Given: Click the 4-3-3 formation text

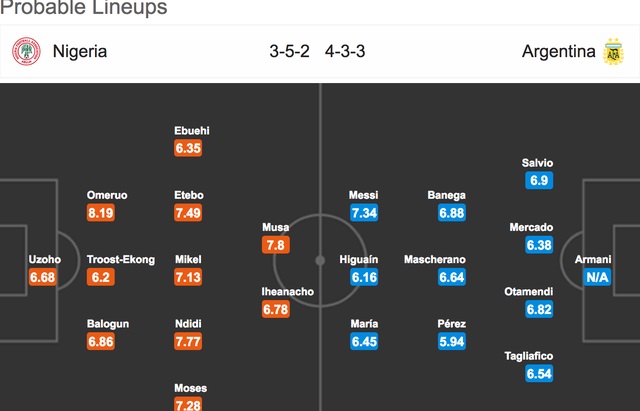Looking at the screenshot, I should click(x=345, y=51).
